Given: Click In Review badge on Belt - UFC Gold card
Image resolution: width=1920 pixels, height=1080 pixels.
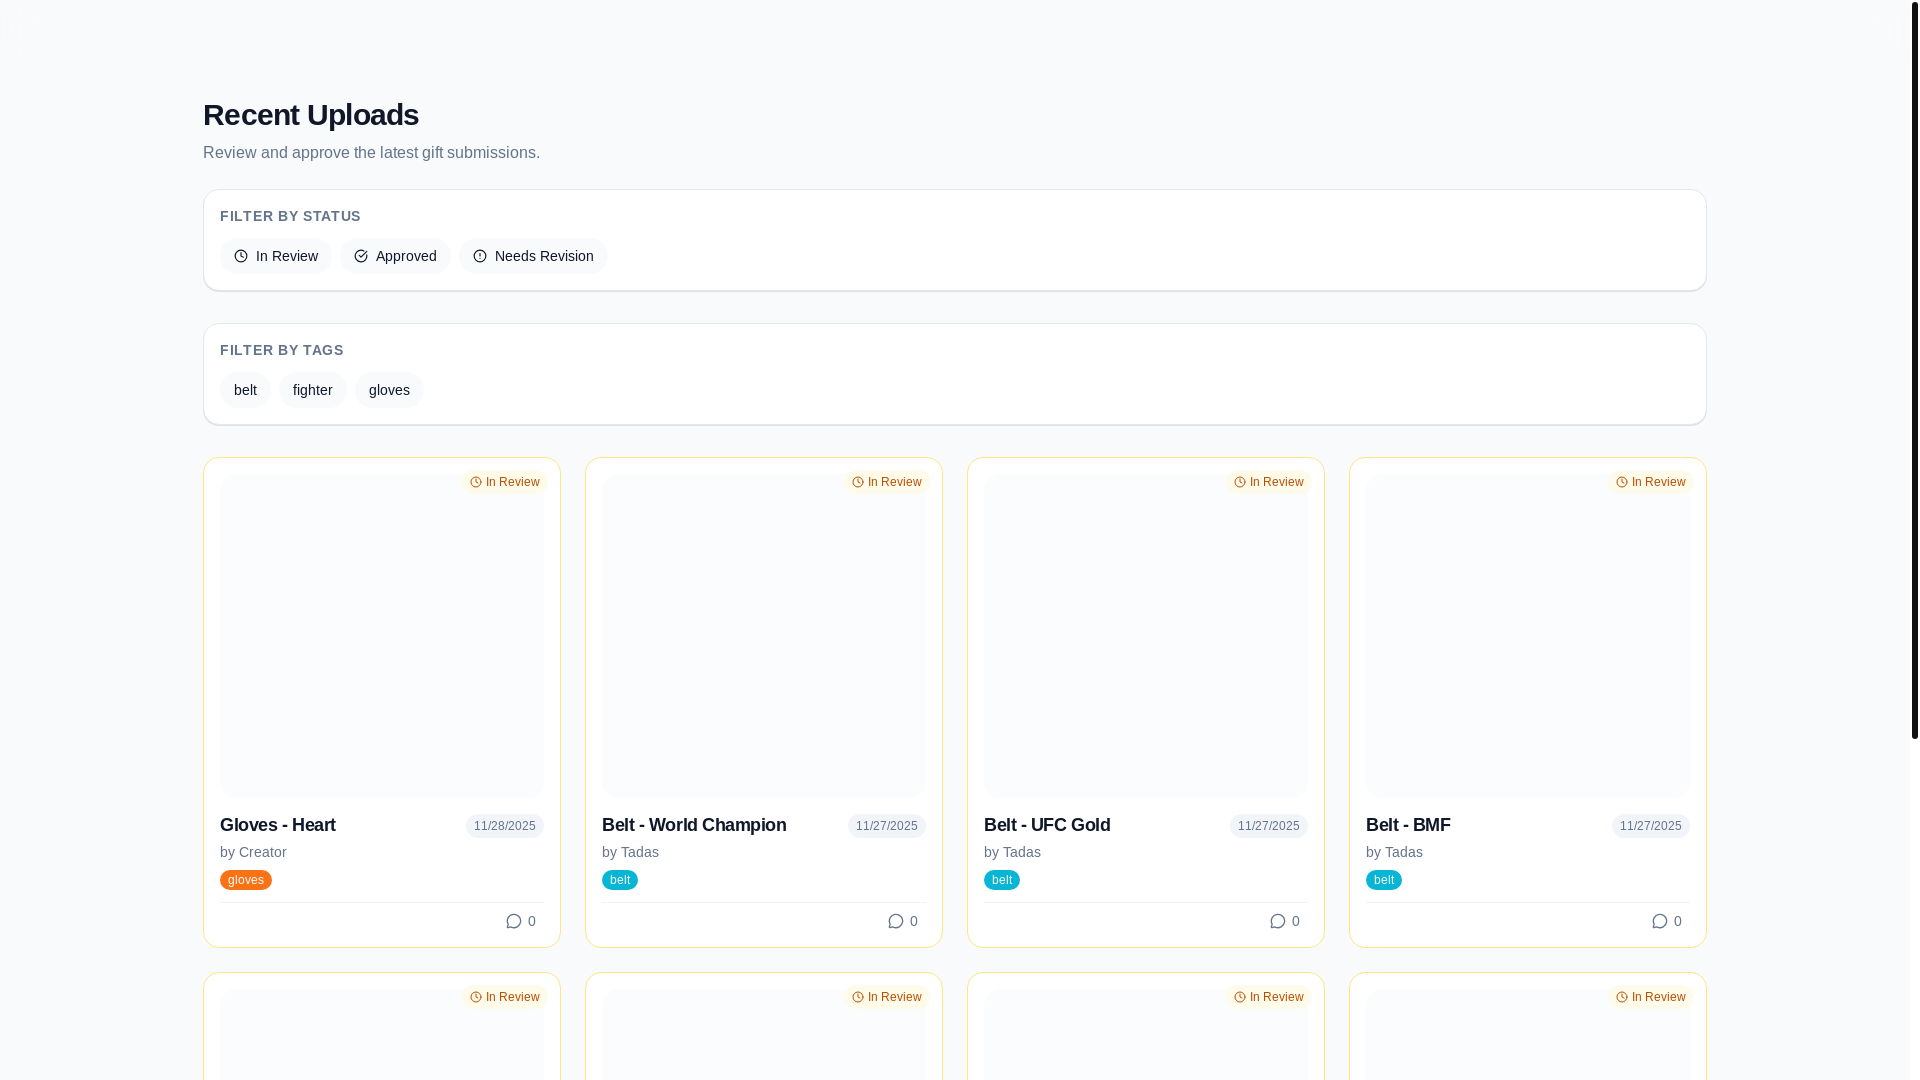Looking at the screenshot, I should (1269, 482).
